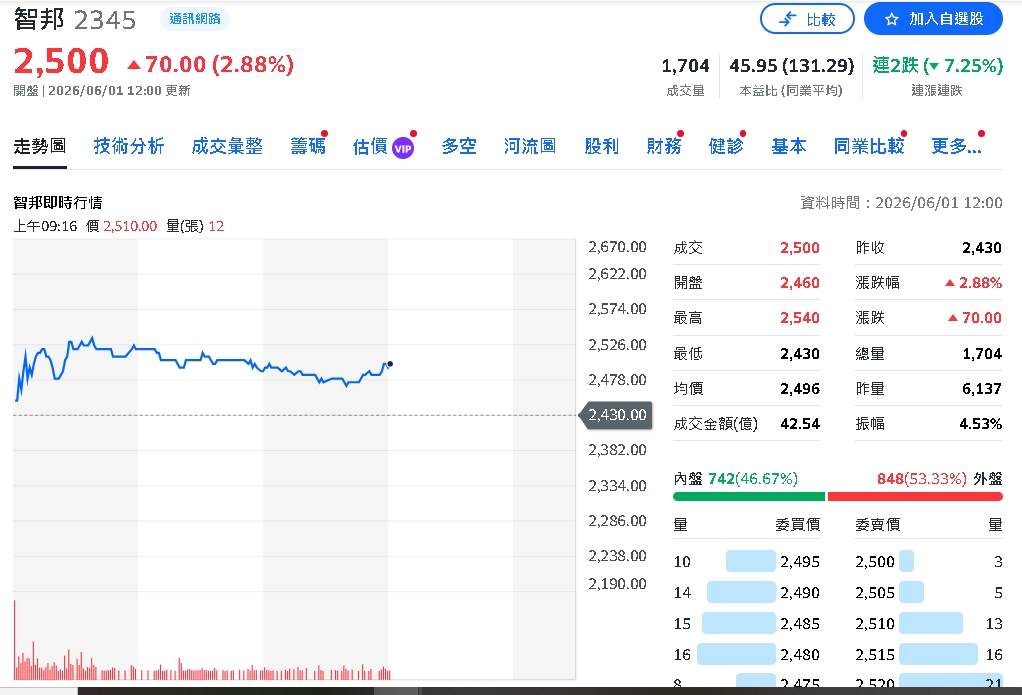Screen dimensions: 1022x695
Task: Click the bid bar beside 2,495
Action: 751,561
